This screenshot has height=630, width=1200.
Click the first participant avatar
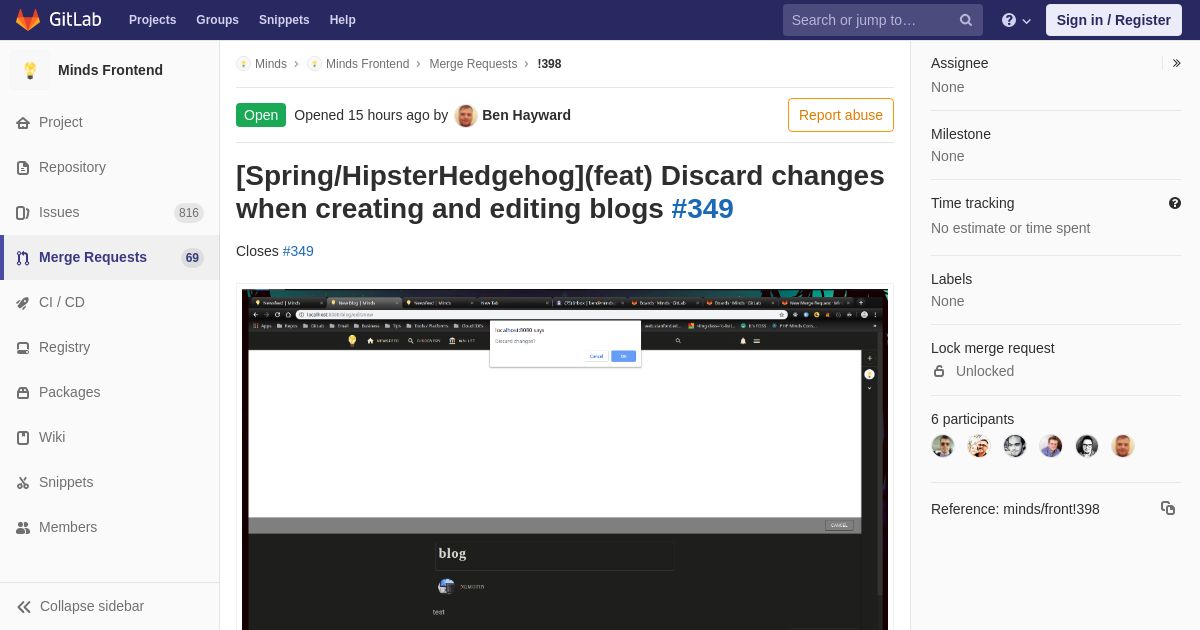pos(943,446)
